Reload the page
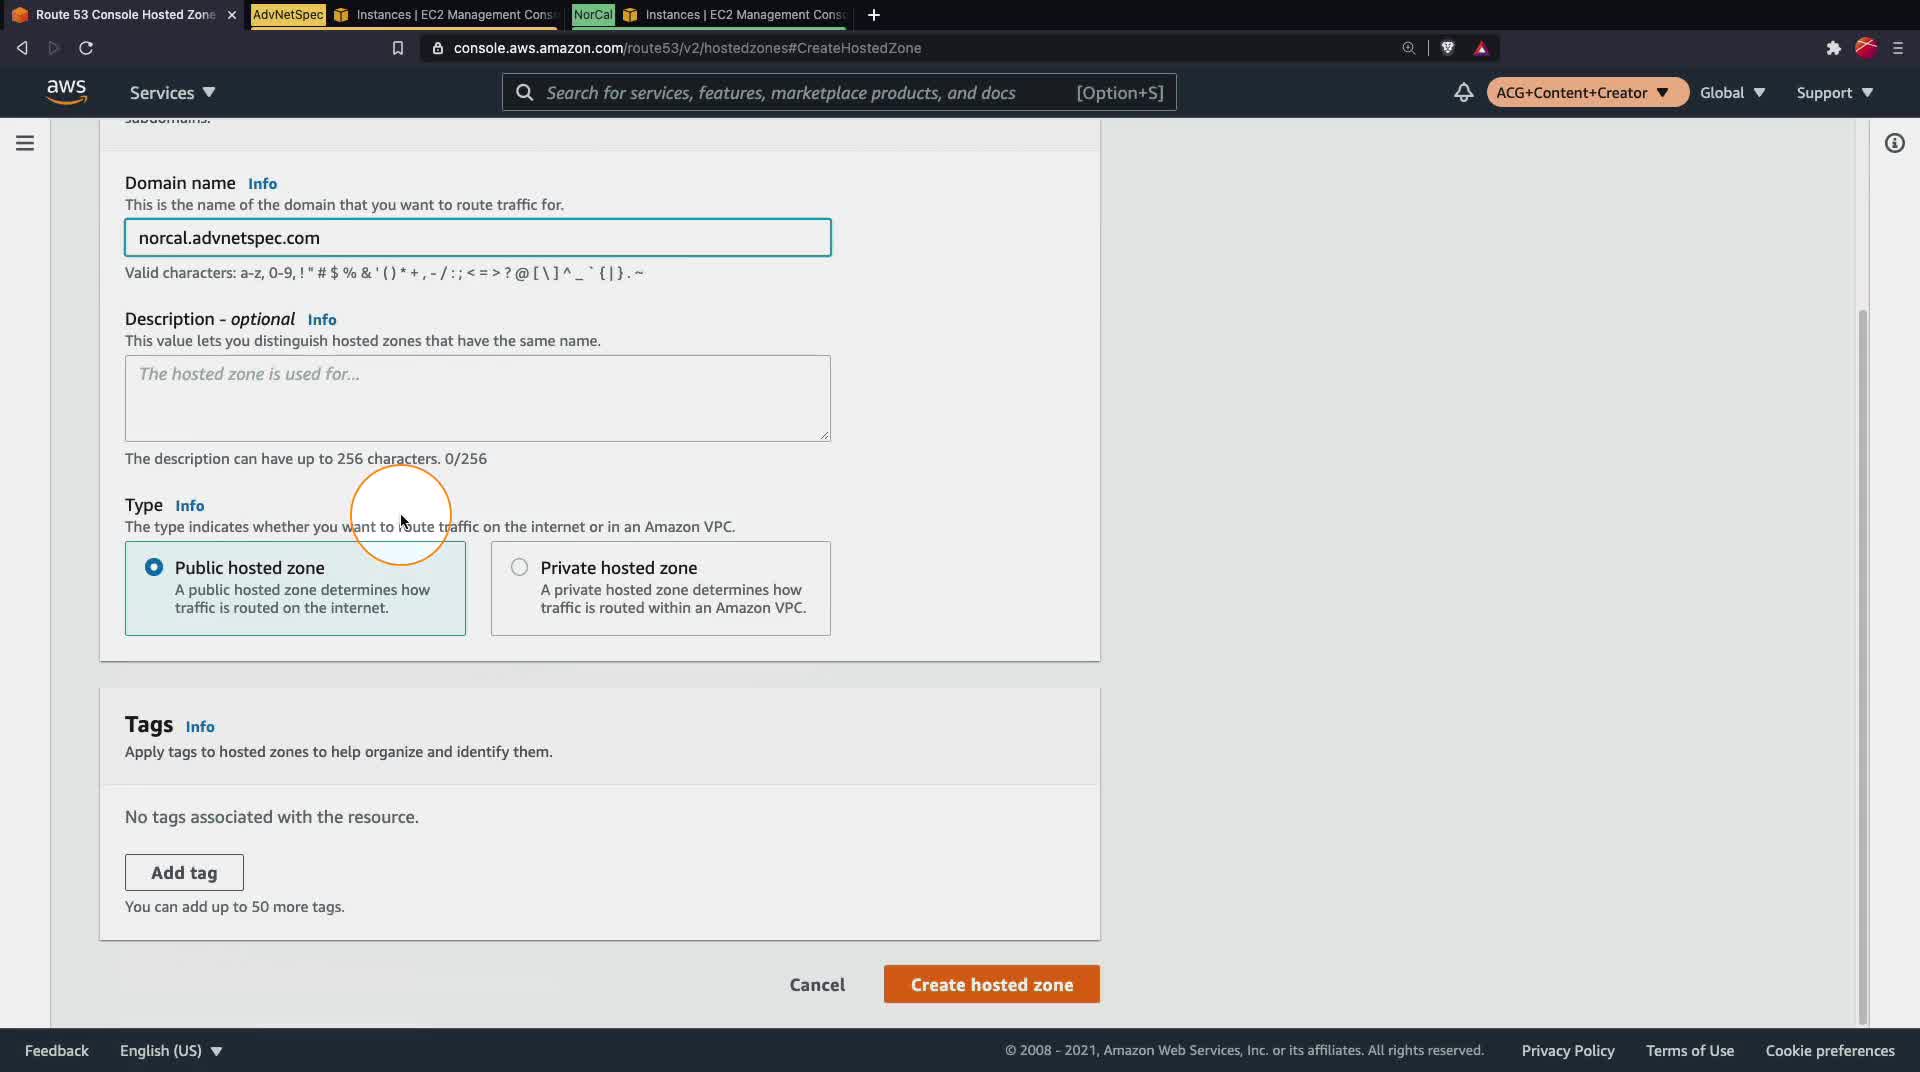1920x1072 pixels. pos(86,48)
